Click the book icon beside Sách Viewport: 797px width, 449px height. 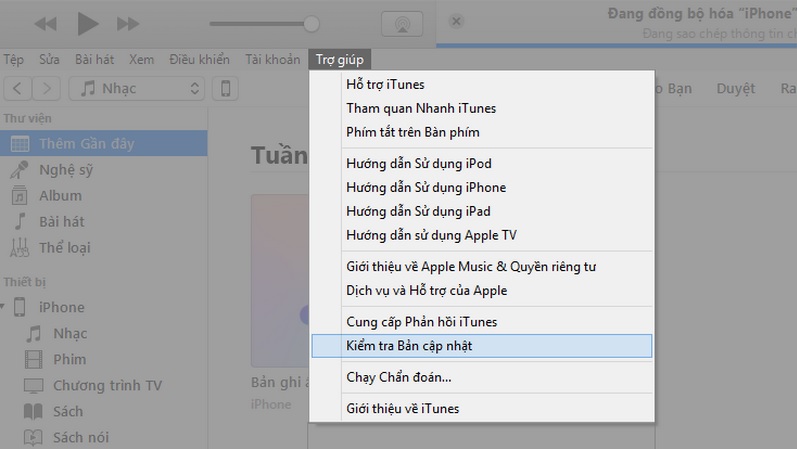point(33,411)
